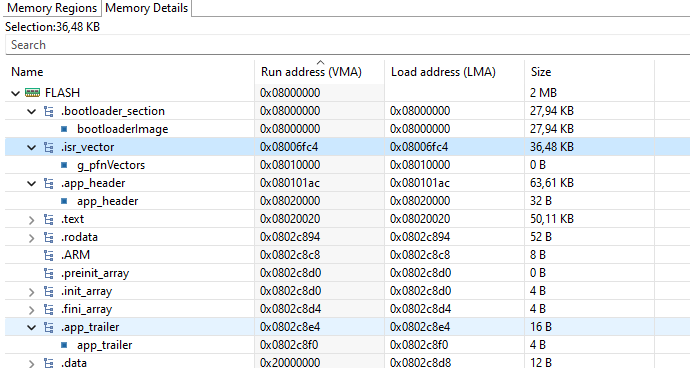The width and height of the screenshot is (690, 368).
Task: Select the g_pfnVectors symbol row
Action: click(111, 165)
